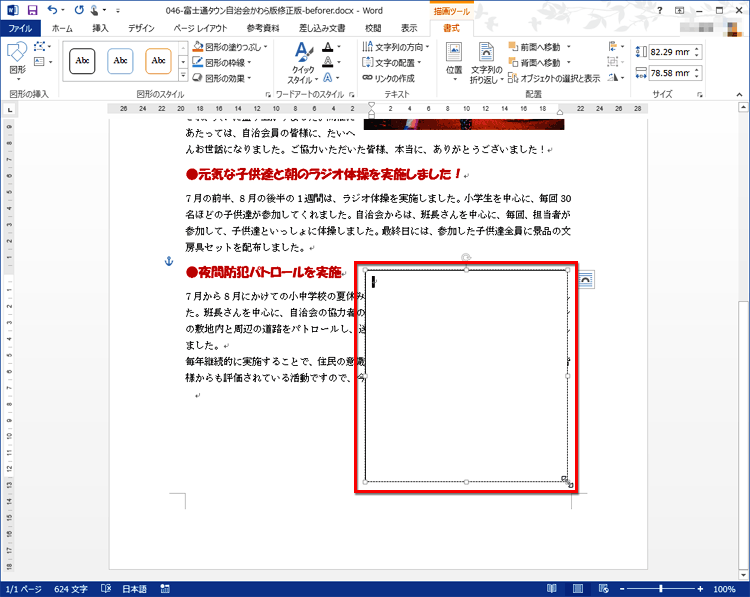The image size is (750, 597).
Task: Select the orange outline Abc shape style
Action: 158,61
